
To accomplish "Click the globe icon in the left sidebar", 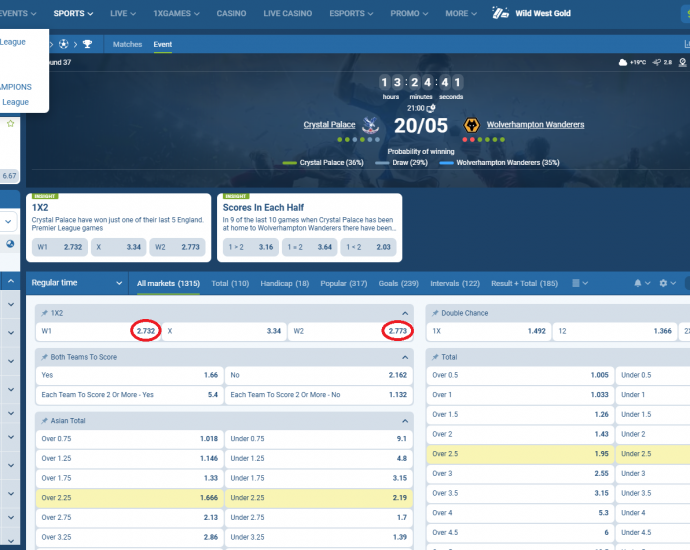I will coord(10,244).
